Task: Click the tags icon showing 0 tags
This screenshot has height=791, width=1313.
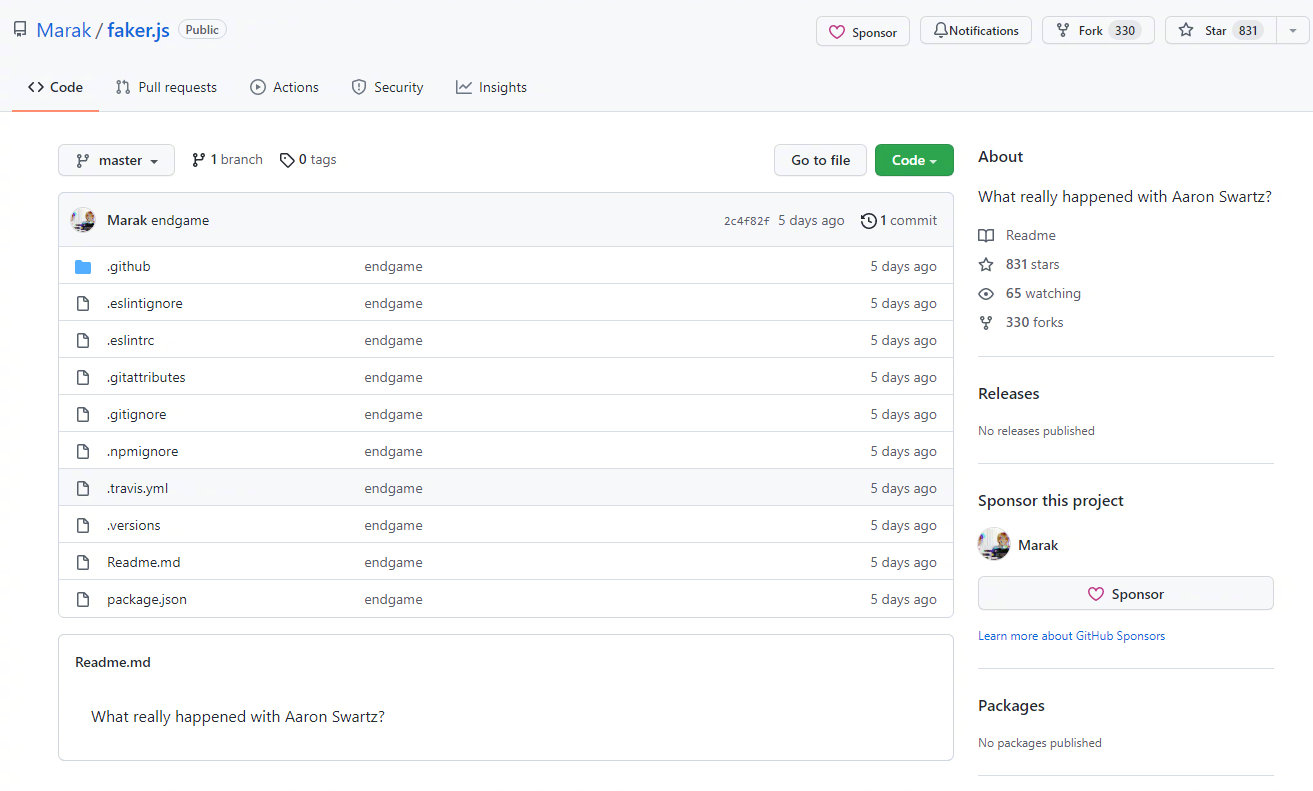Action: coord(285,159)
